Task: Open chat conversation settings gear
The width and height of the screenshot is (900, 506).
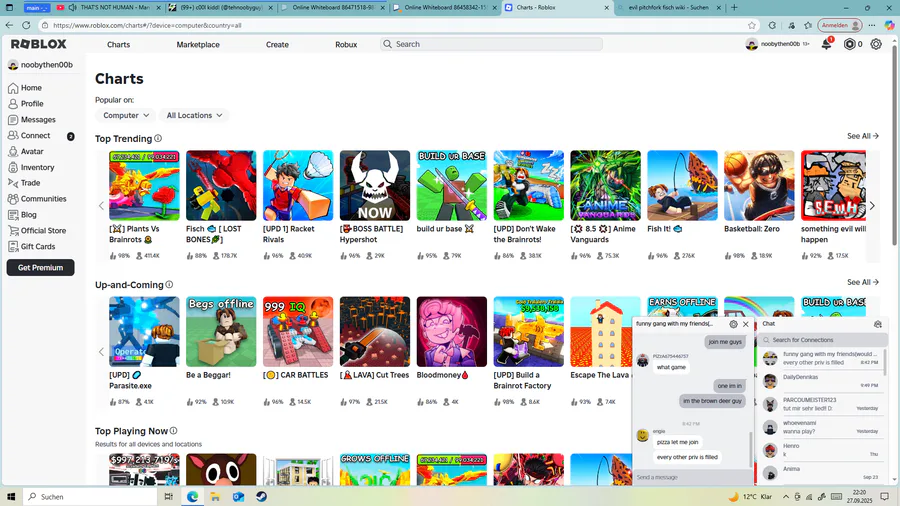Action: 734,324
